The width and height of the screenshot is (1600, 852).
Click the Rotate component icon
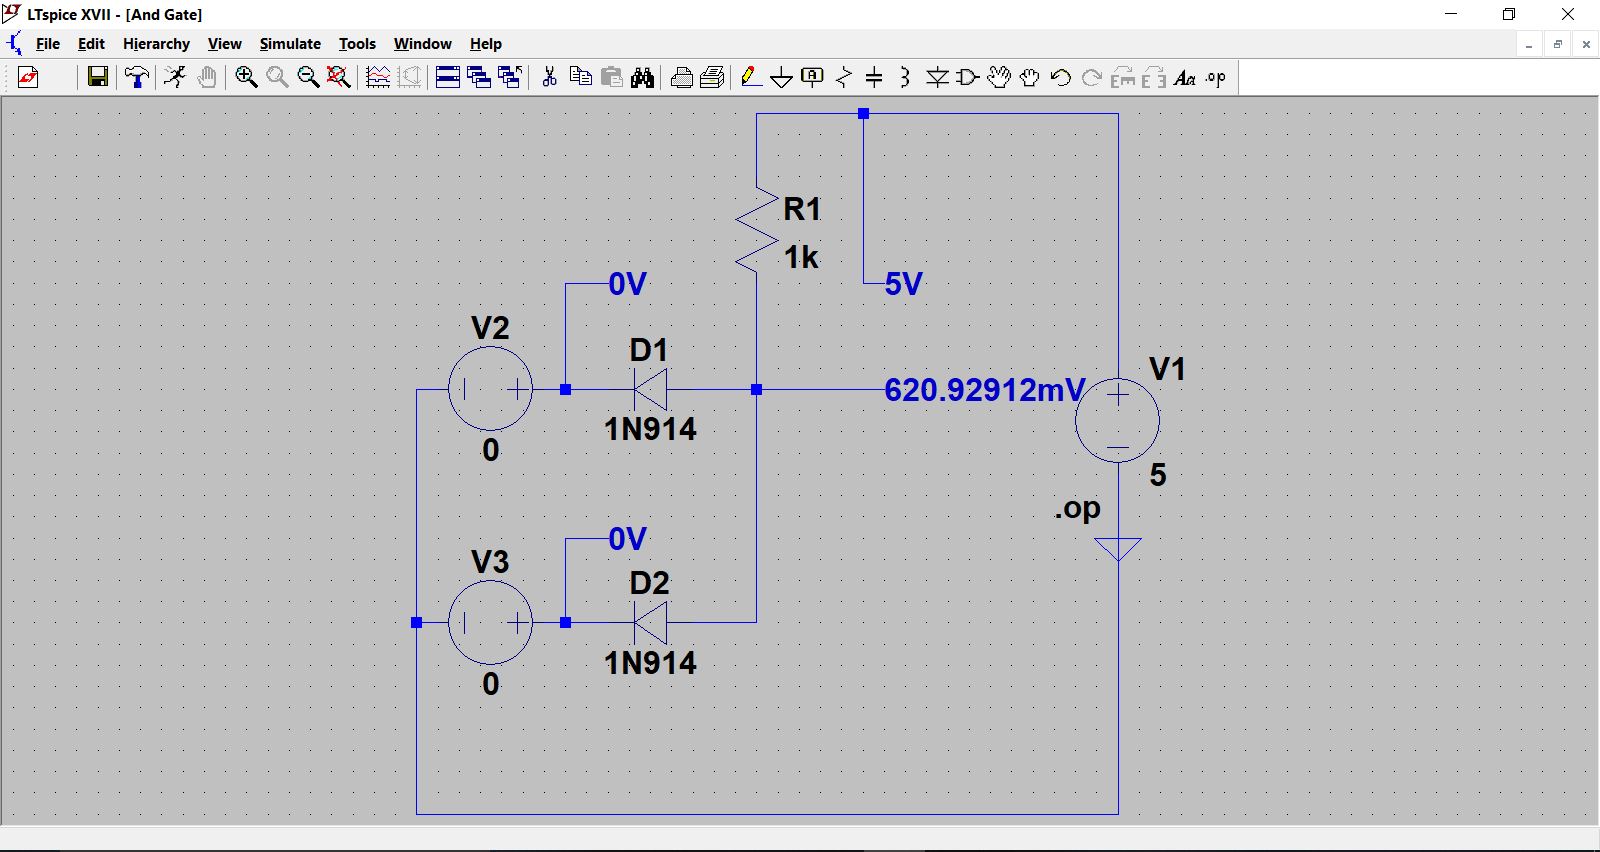click(1123, 78)
